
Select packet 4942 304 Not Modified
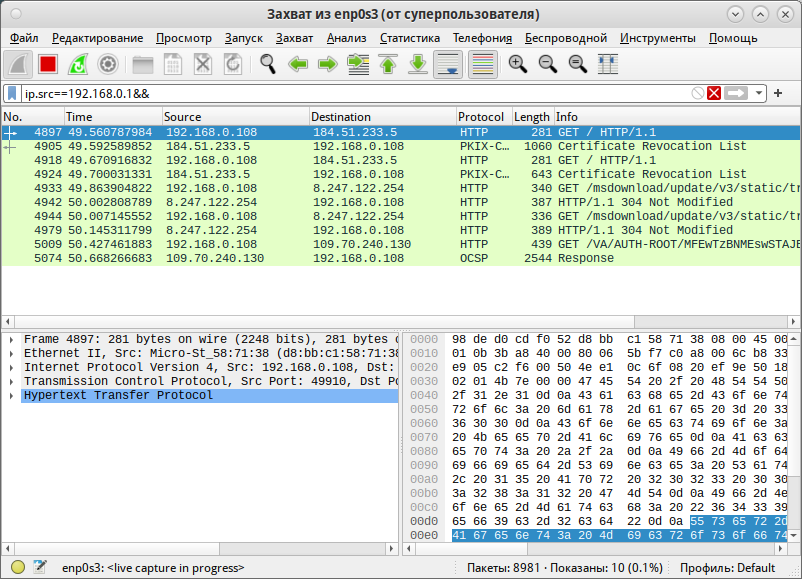tap(401, 202)
